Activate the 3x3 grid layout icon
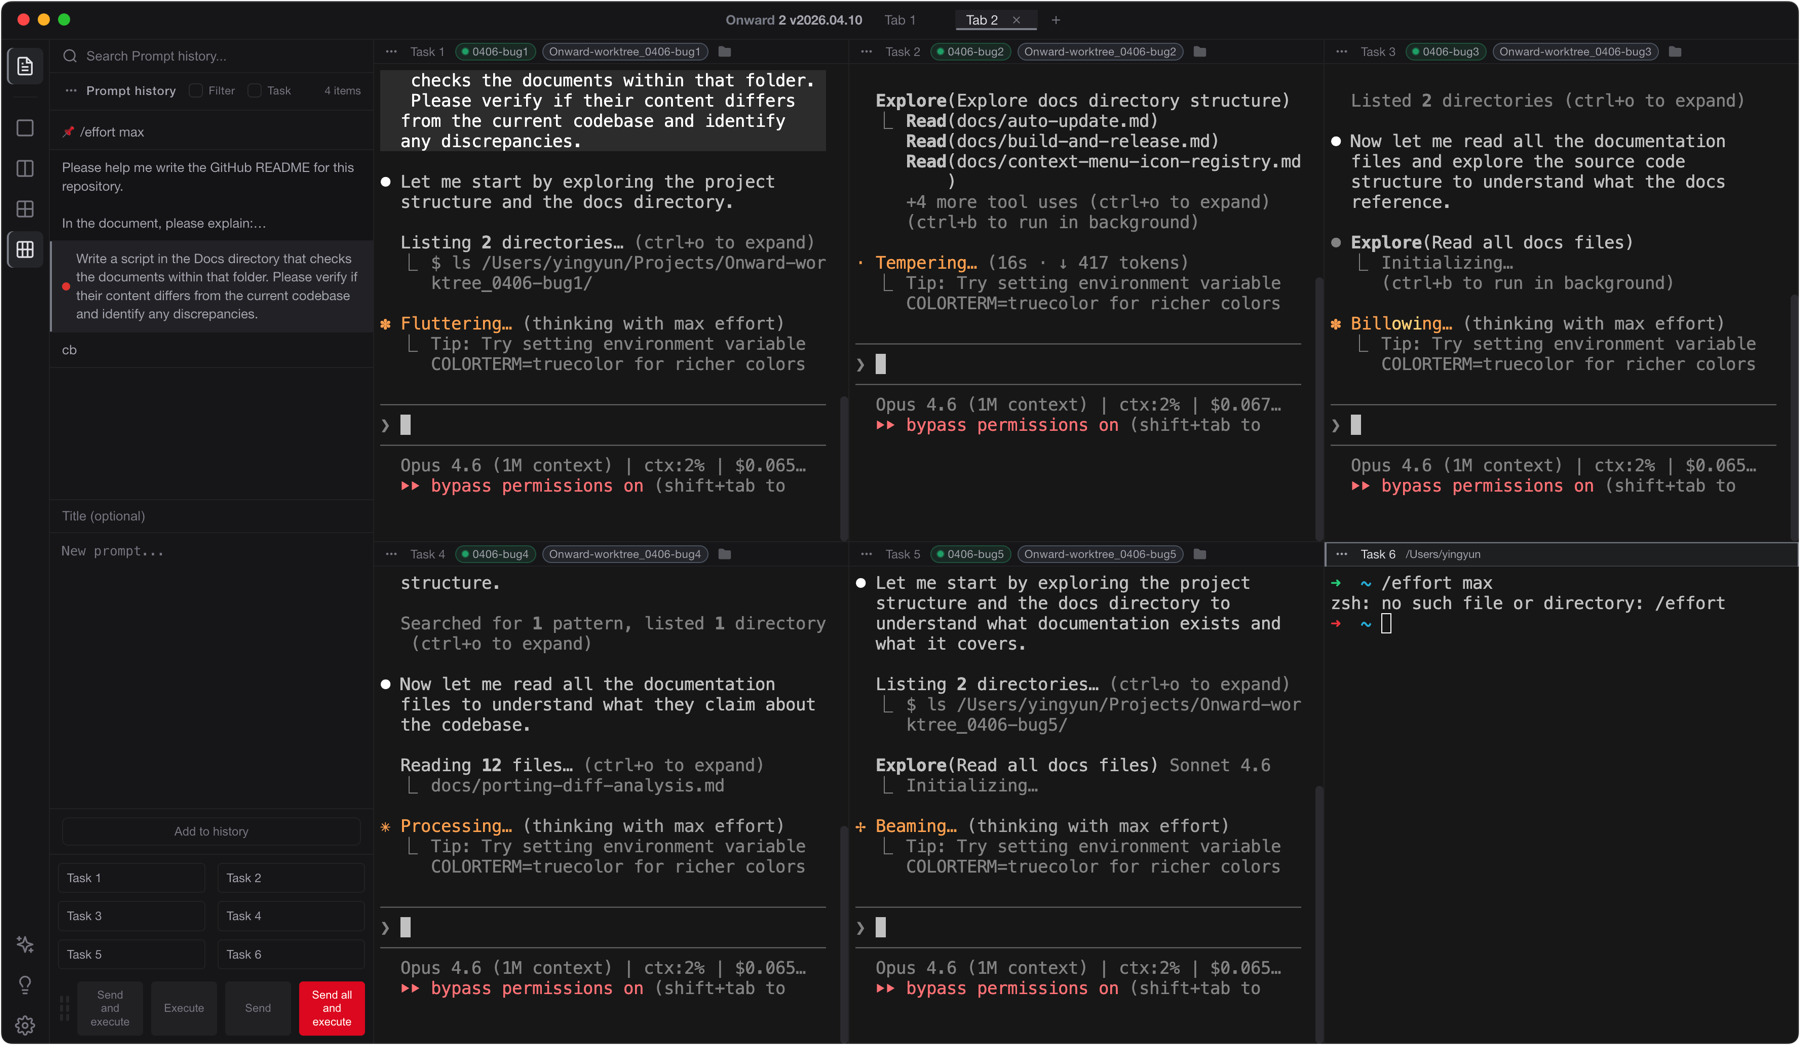Viewport: 1800px width, 1045px height. click(x=25, y=249)
